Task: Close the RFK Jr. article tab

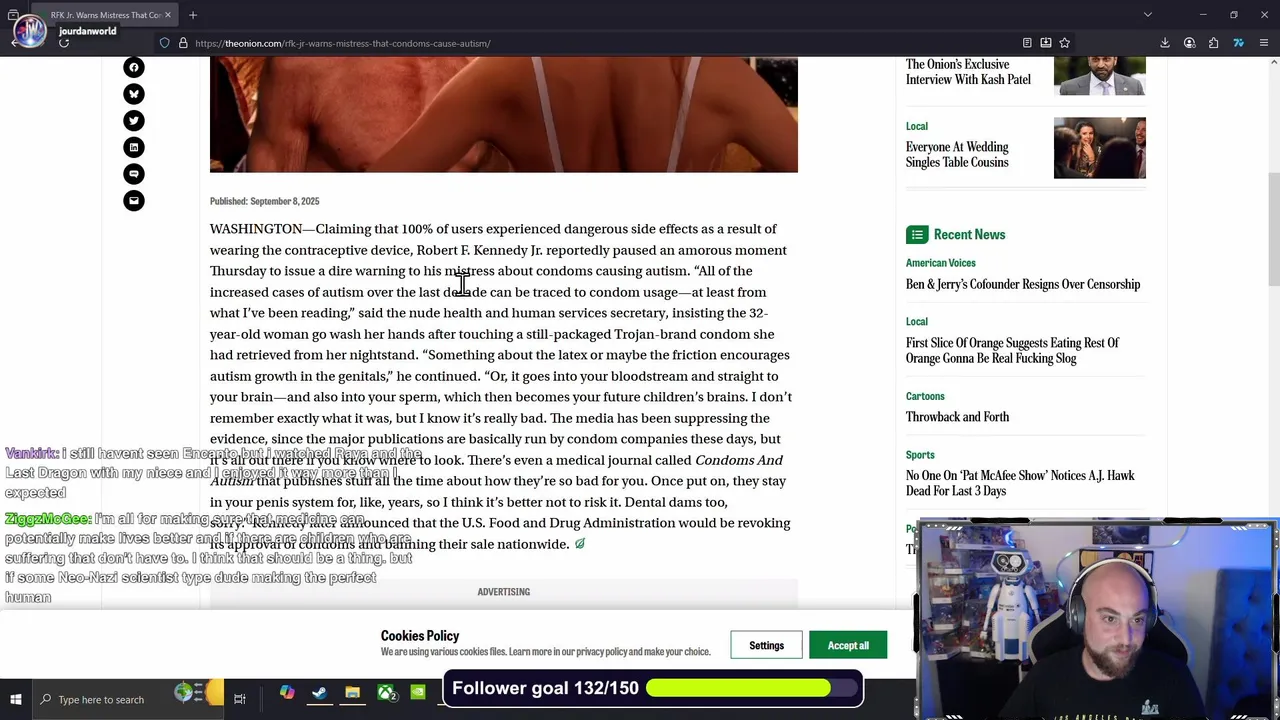Action: click(x=168, y=15)
